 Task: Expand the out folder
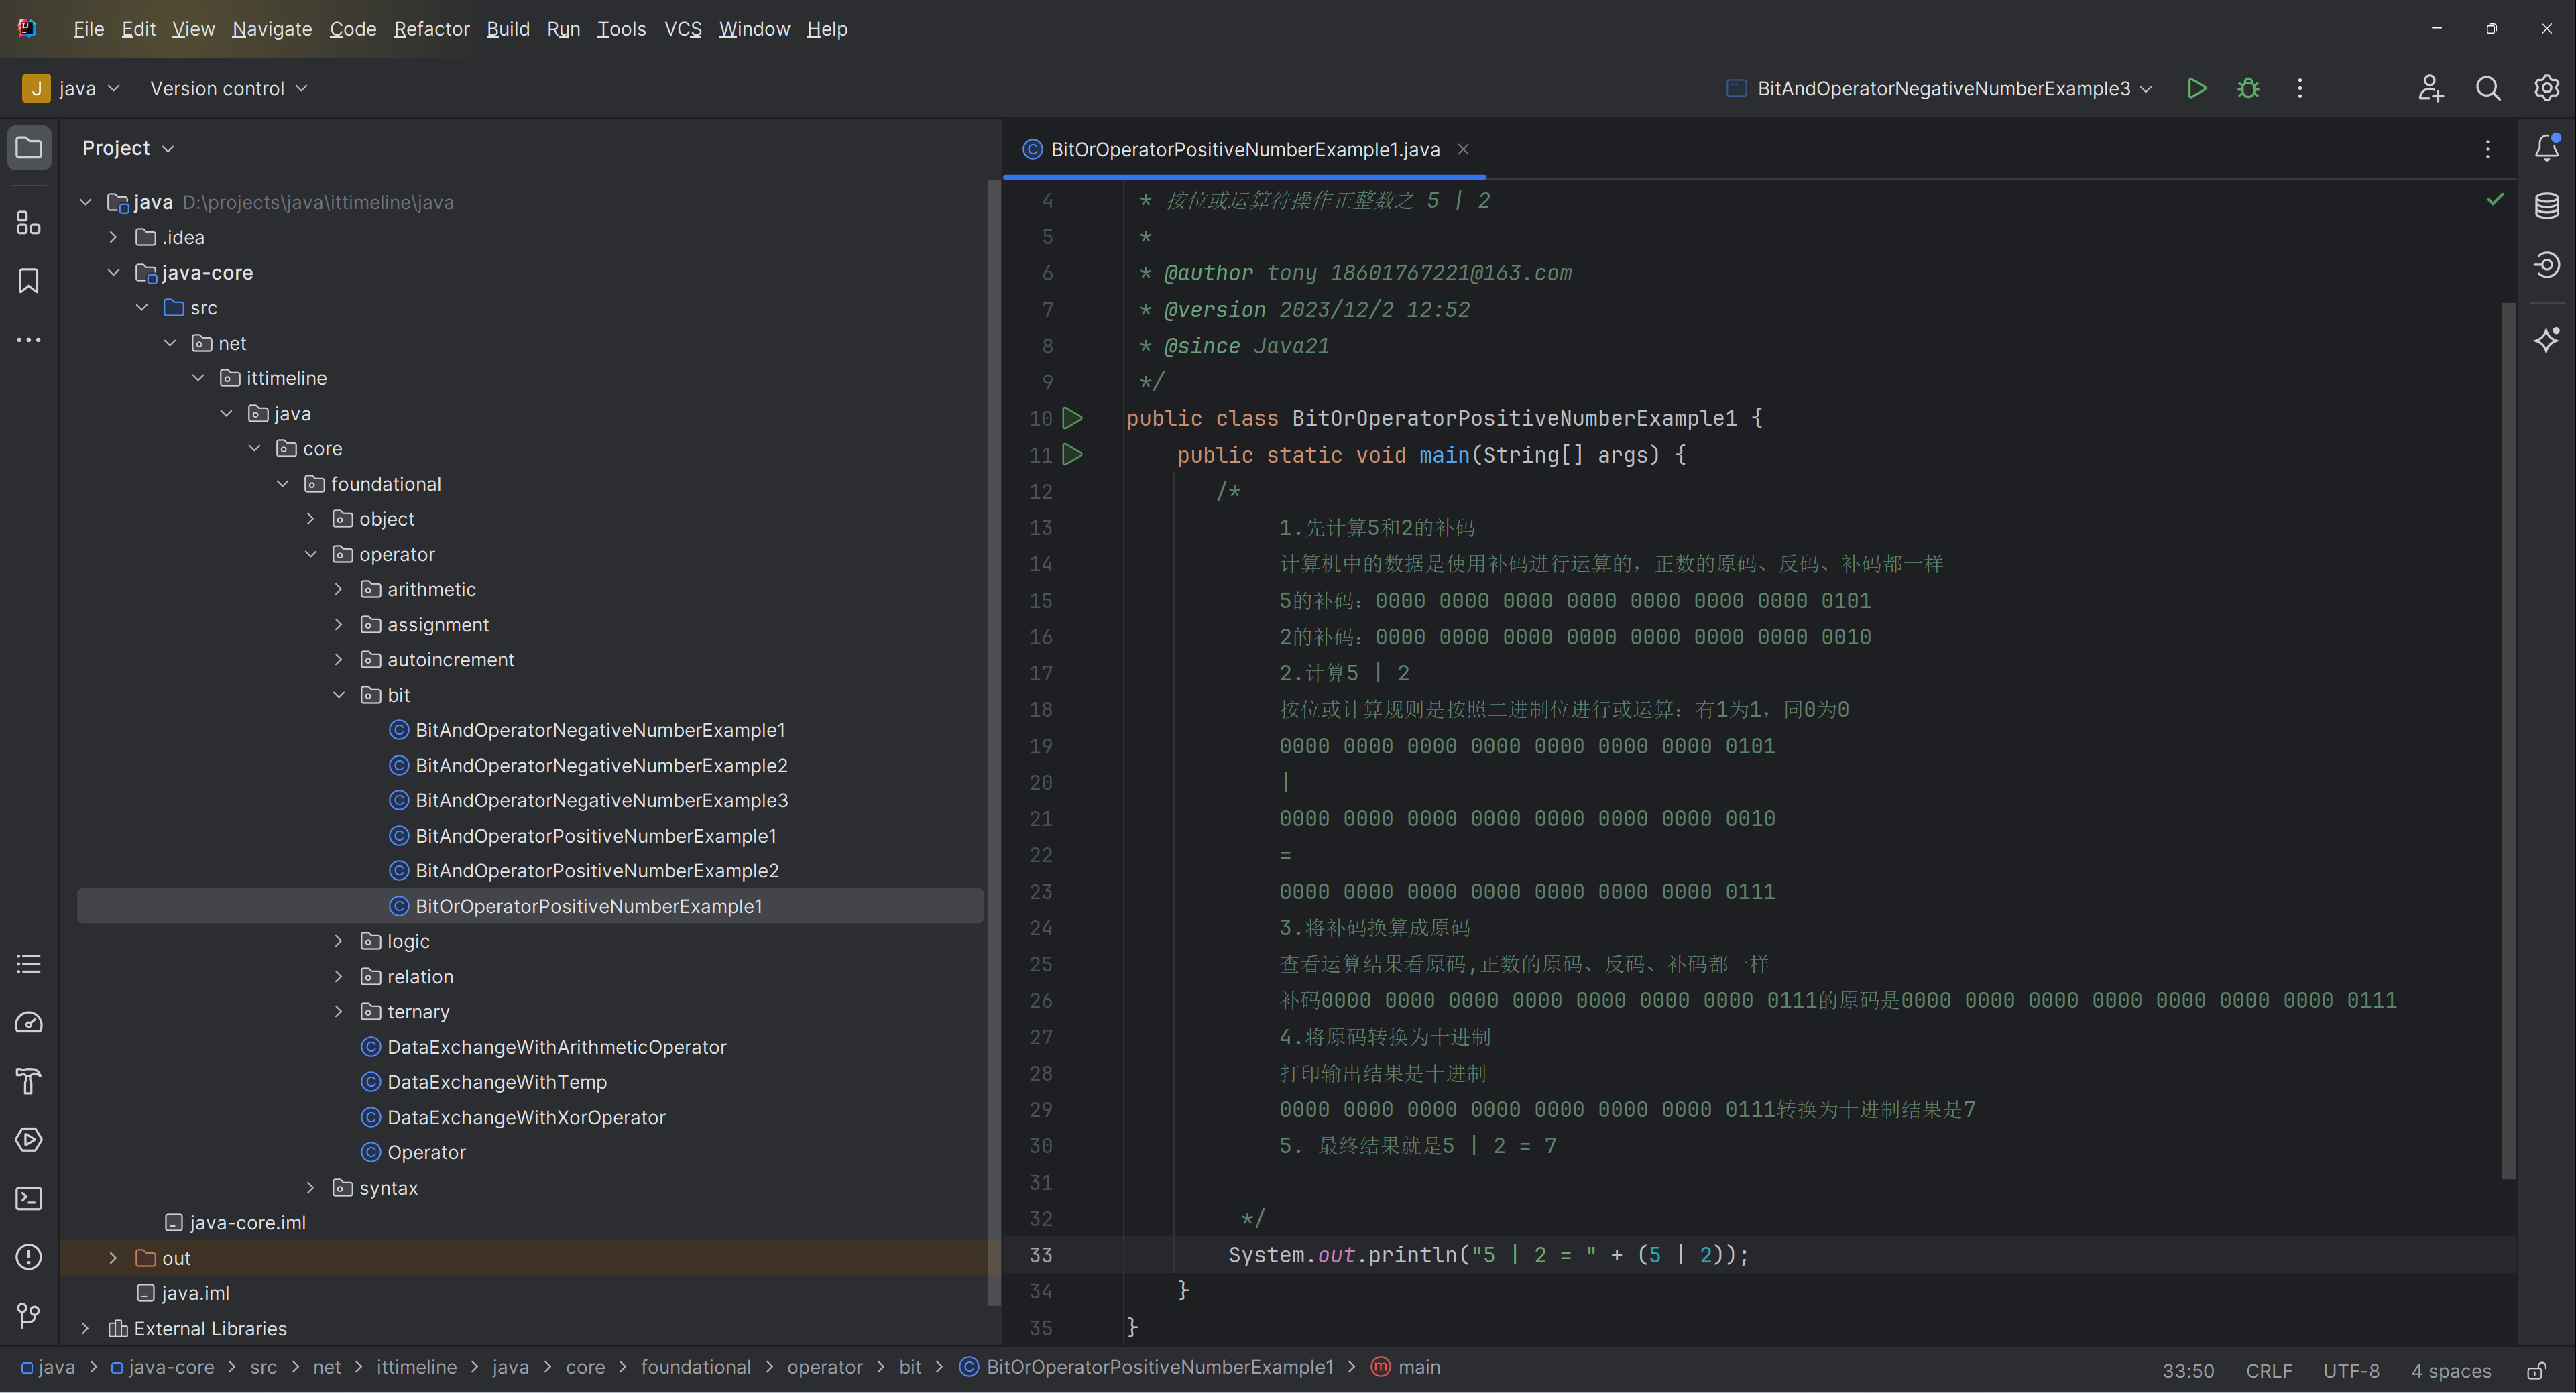point(113,1258)
